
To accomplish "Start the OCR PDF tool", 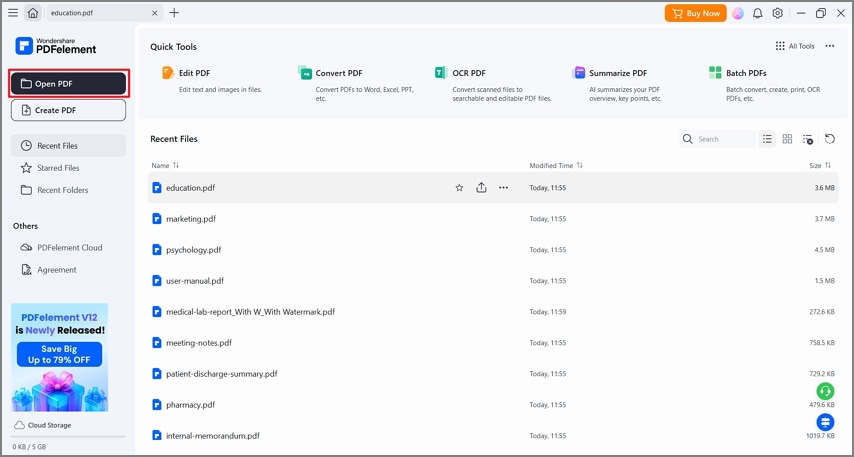I will (468, 73).
